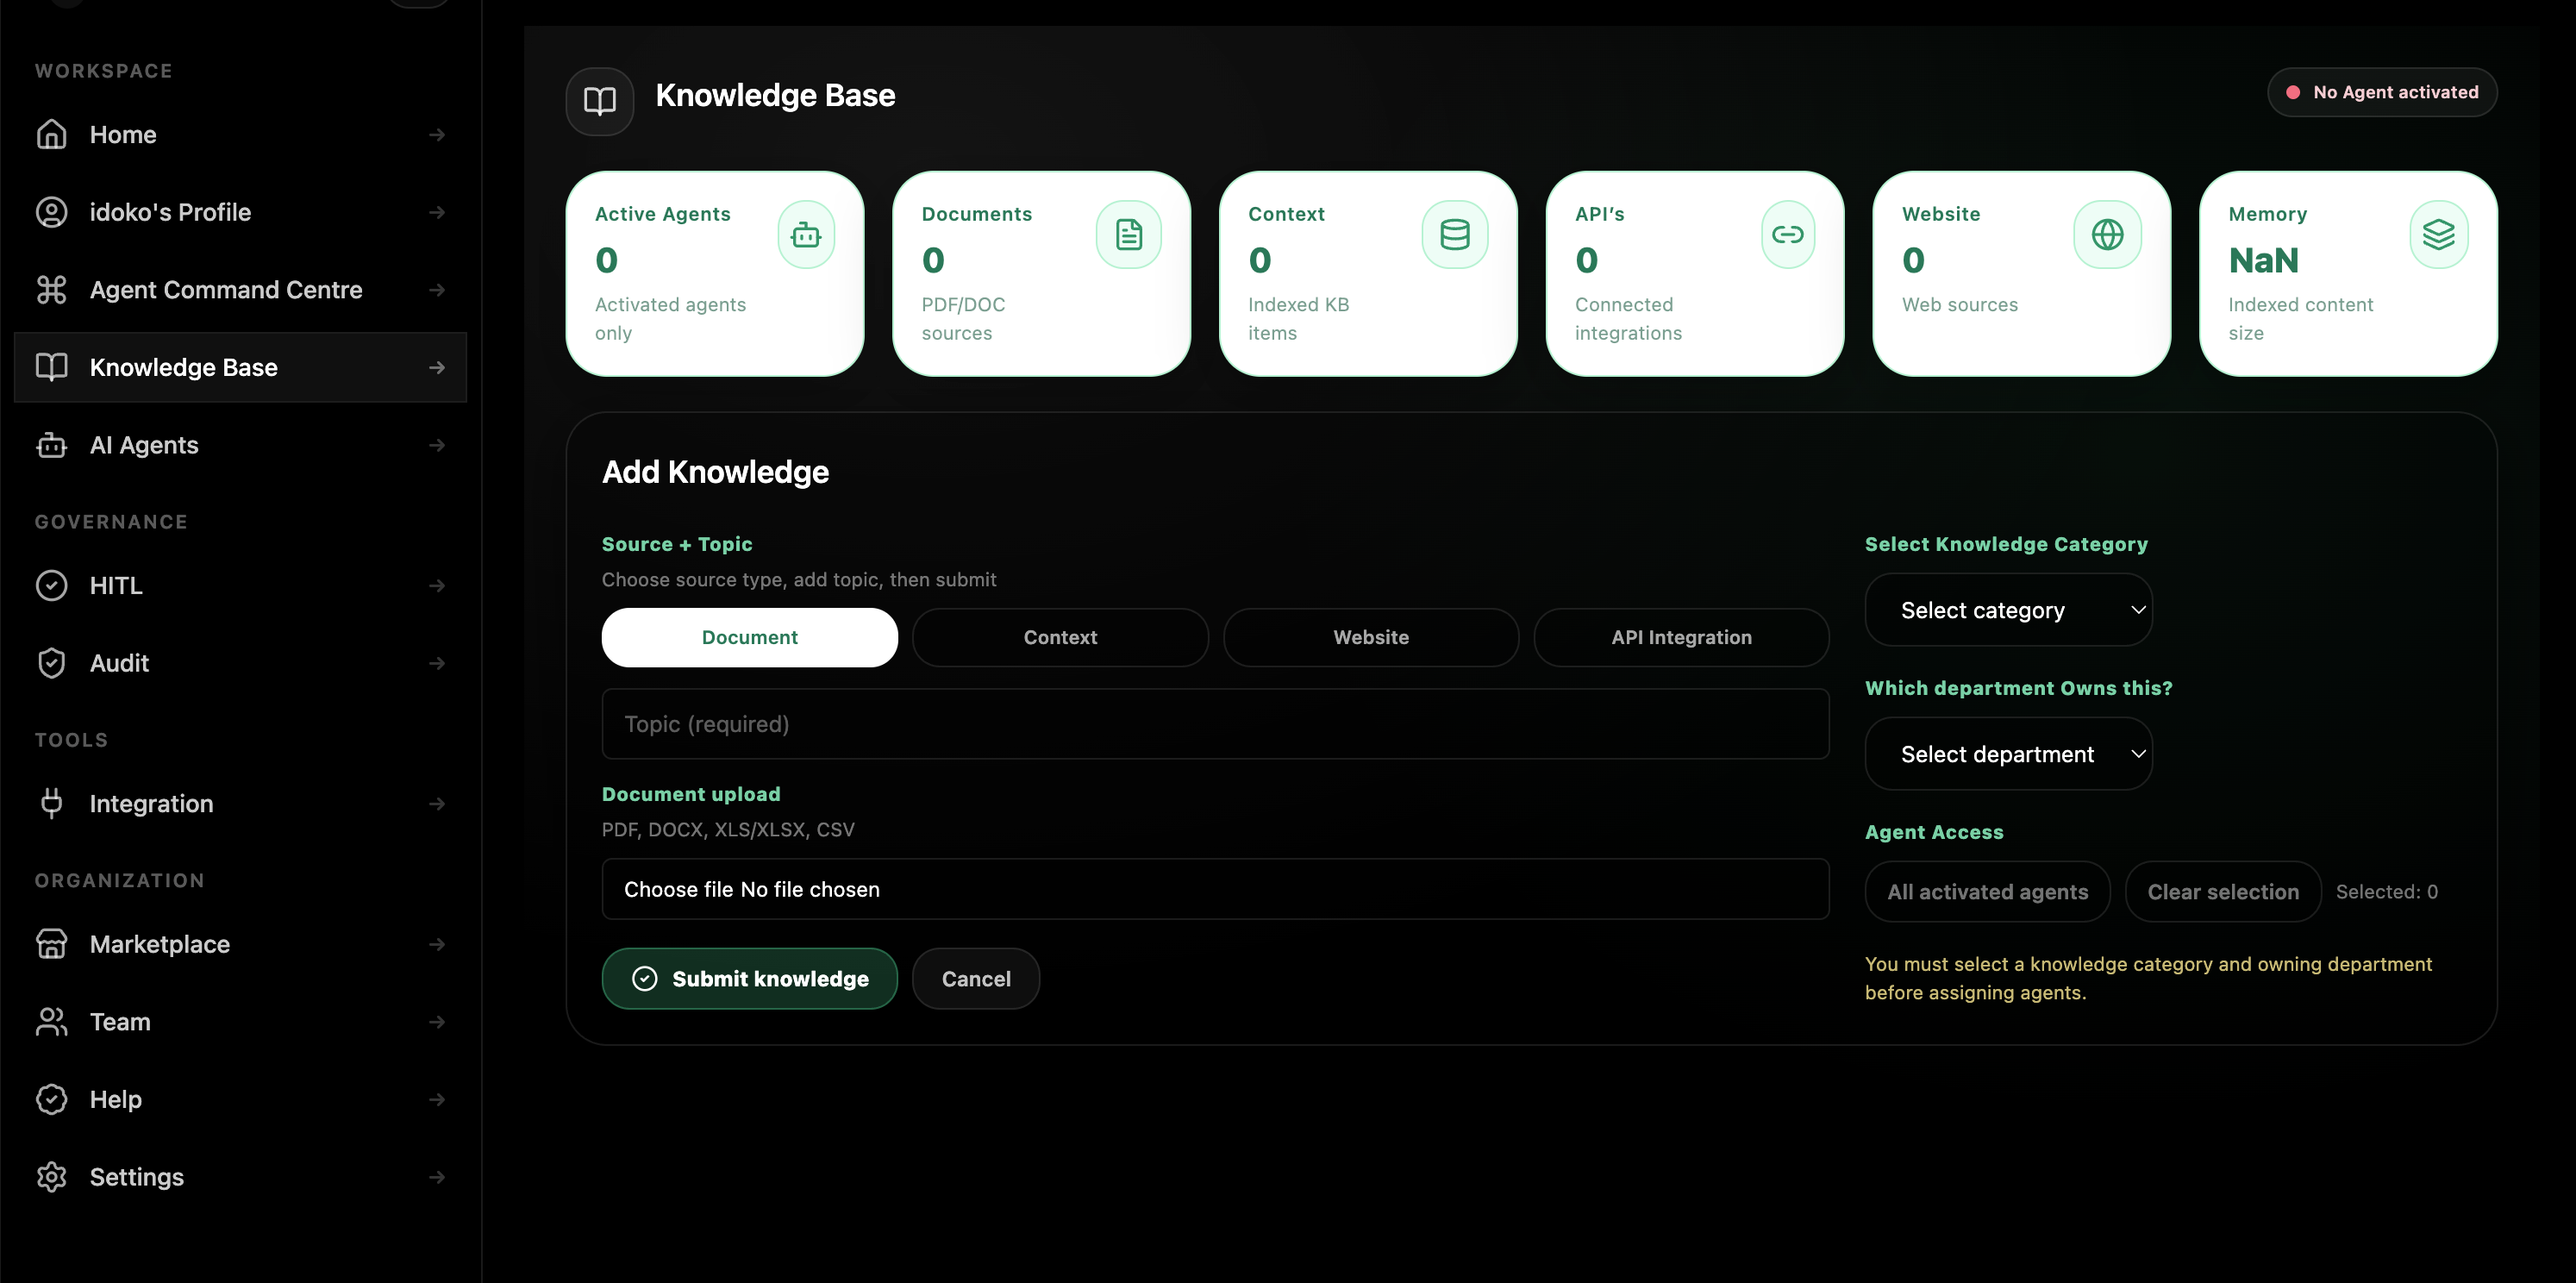Click the Memory layers icon

[x=2439, y=235]
